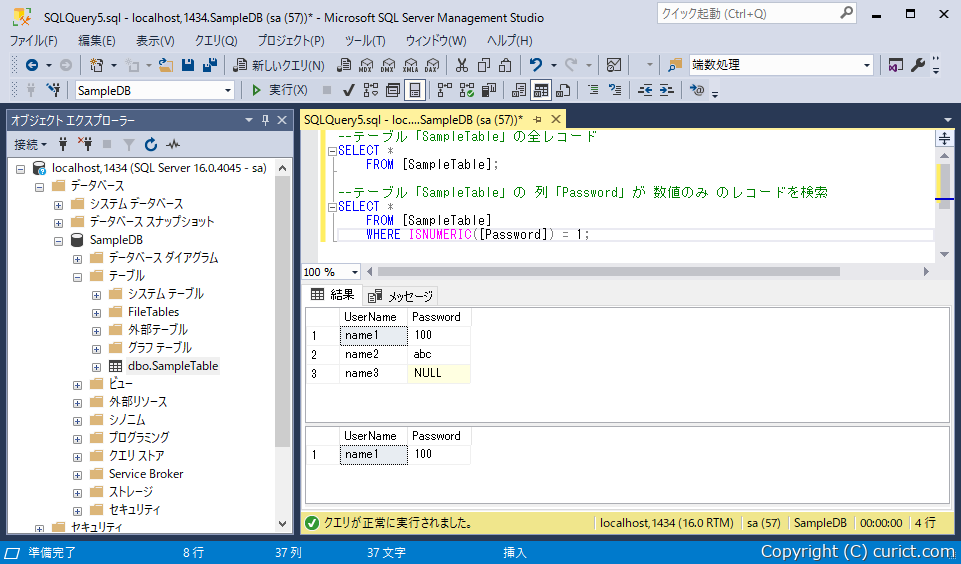This screenshot has height=564, width=961.
Task: Toggle Results to Text mode
Action: [518, 91]
